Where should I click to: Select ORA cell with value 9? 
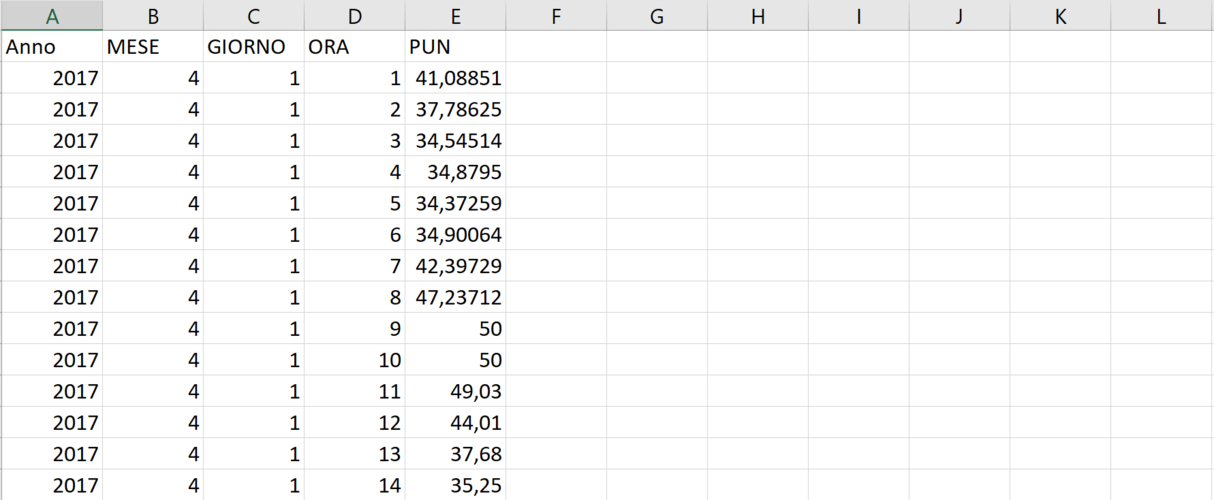coord(355,329)
